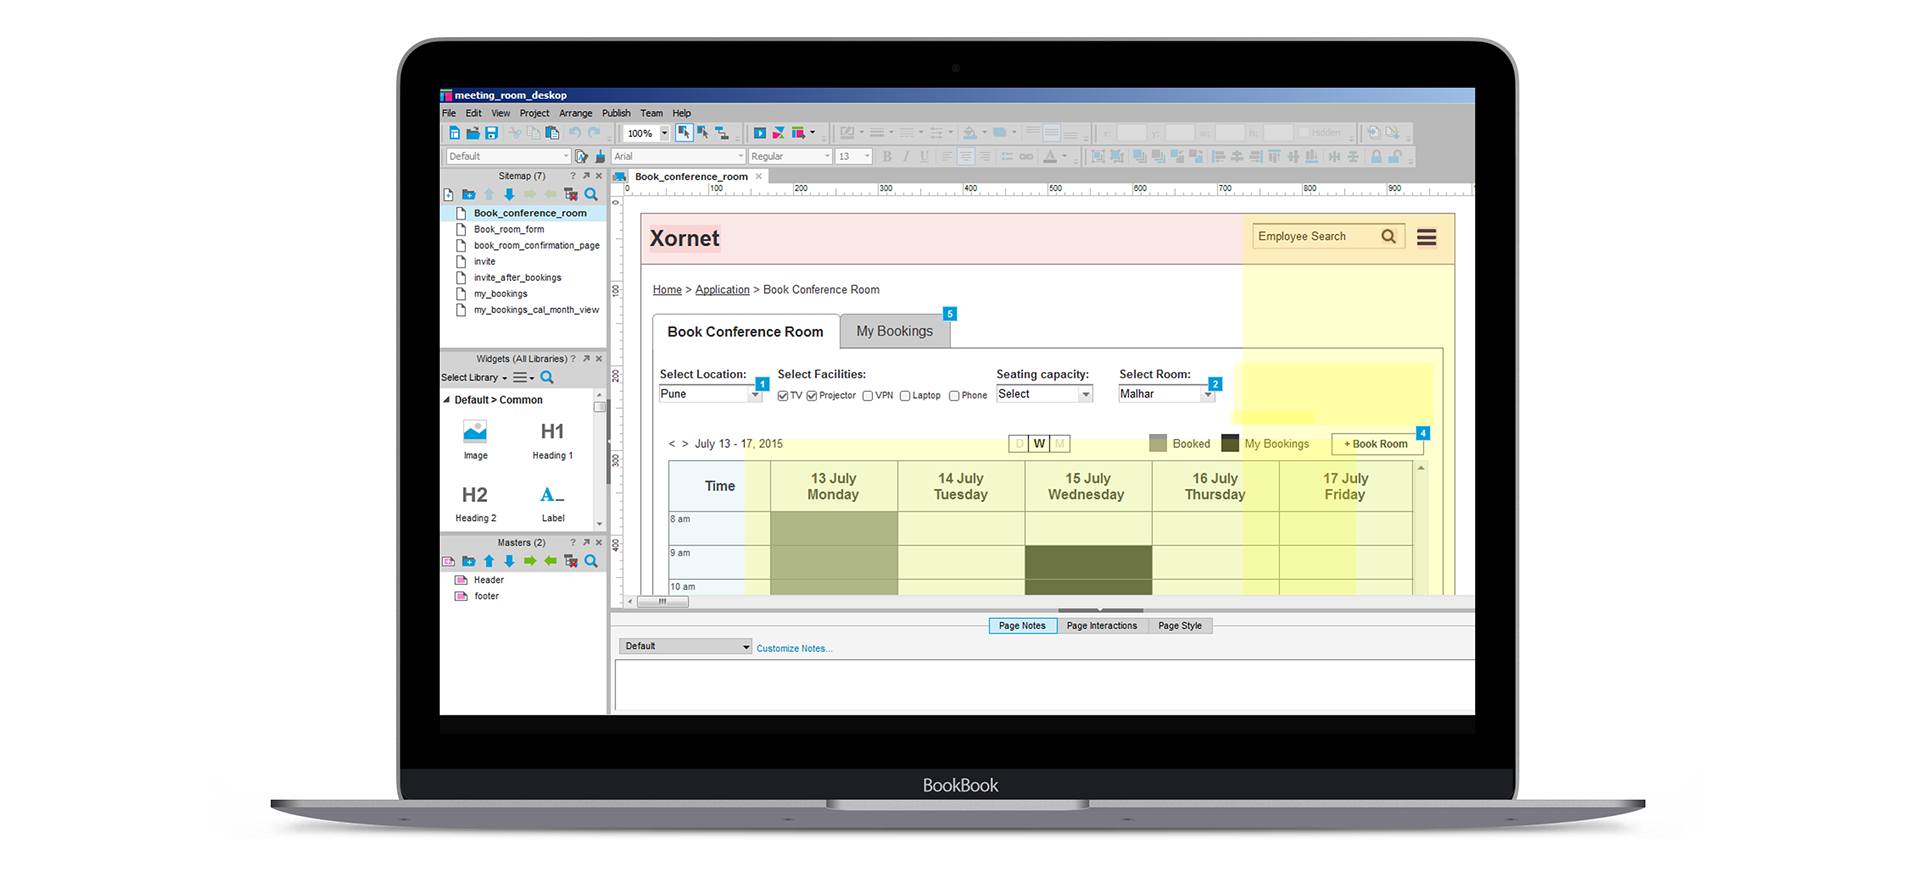Select the Label widget
Image resolution: width=1920 pixels, height=870 pixels.
[552, 504]
